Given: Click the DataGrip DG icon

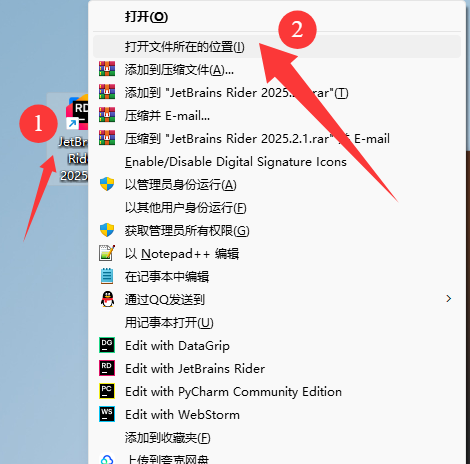Looking at the screenshot, I should coord(107,345).
